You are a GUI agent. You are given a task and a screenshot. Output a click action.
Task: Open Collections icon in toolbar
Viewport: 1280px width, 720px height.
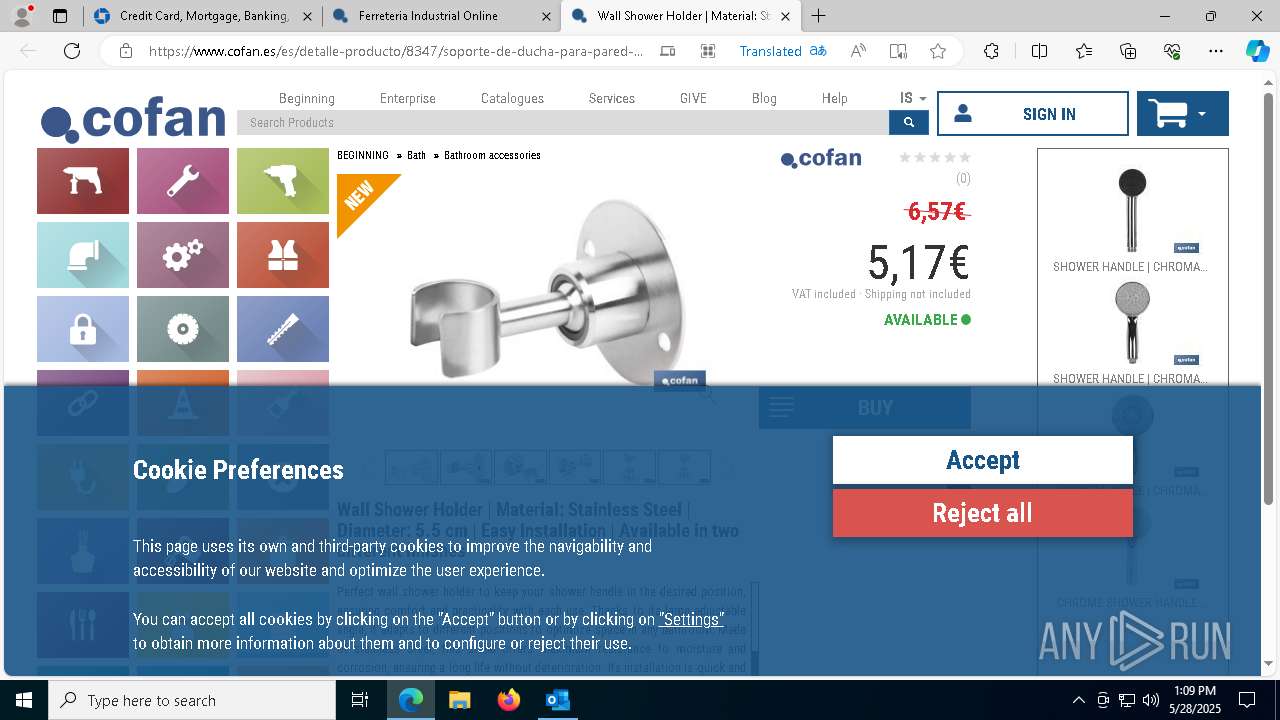tap(1128, 51)
